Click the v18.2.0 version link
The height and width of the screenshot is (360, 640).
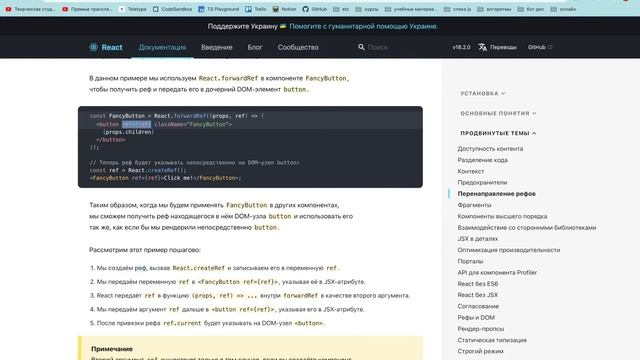click(461, 47)
